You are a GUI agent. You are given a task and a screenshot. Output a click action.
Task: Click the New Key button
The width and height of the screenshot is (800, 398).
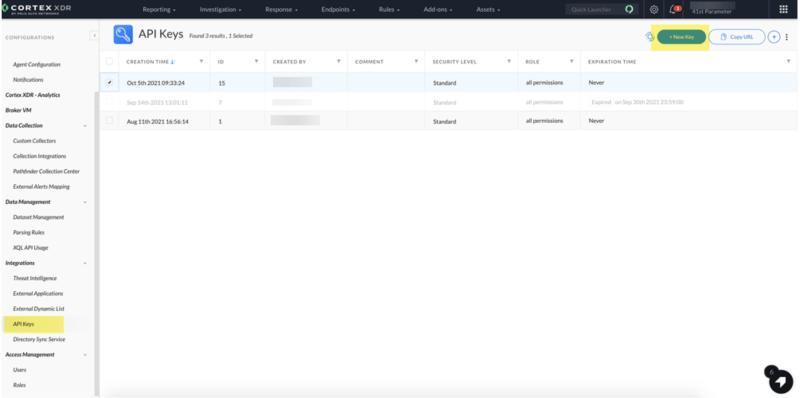pos(681,37)
